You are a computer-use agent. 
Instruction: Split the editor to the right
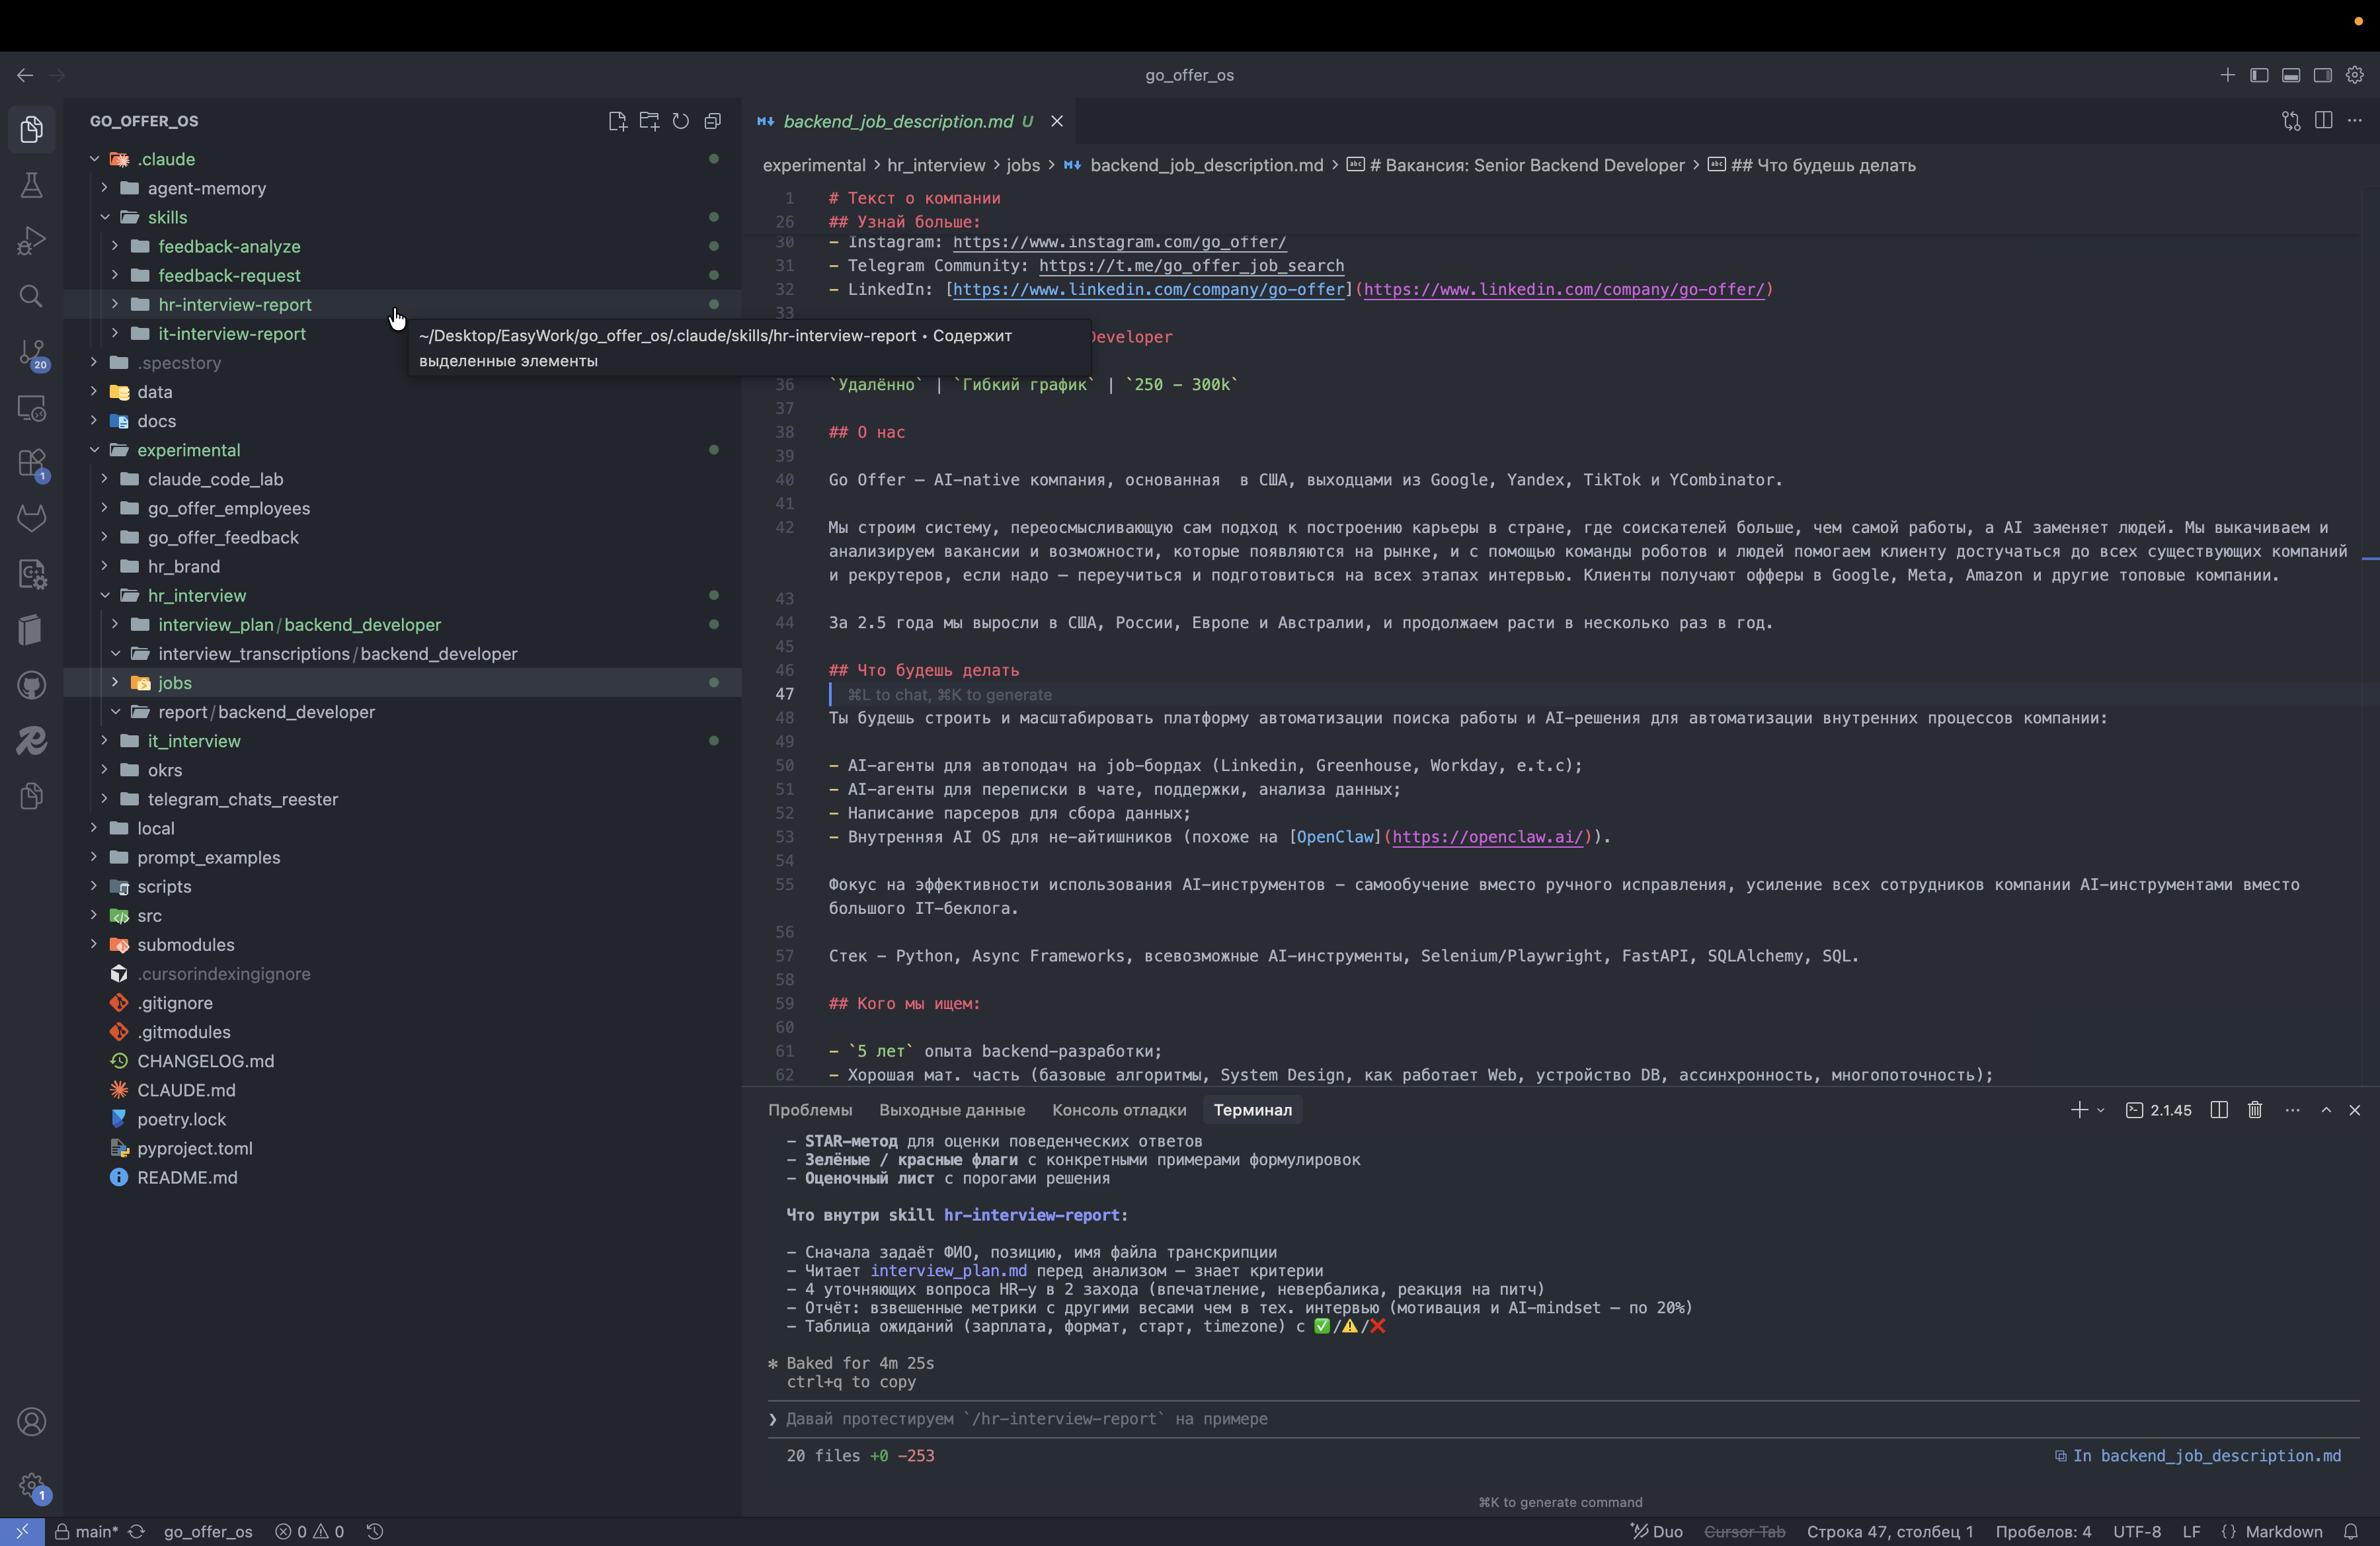click(x=2323, y=121)
